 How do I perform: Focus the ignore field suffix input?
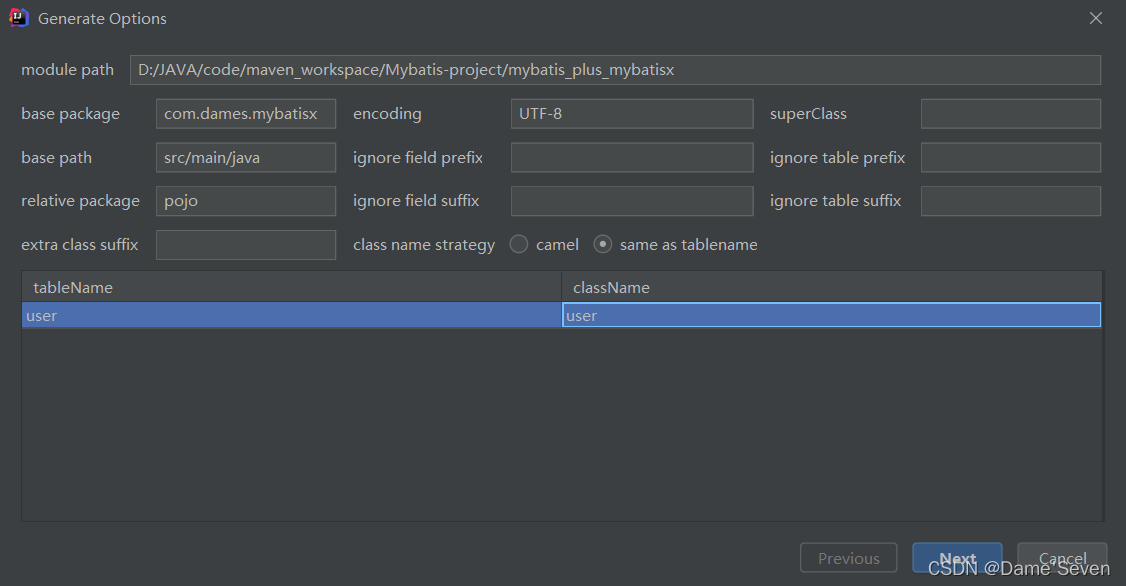click(632, 201)
